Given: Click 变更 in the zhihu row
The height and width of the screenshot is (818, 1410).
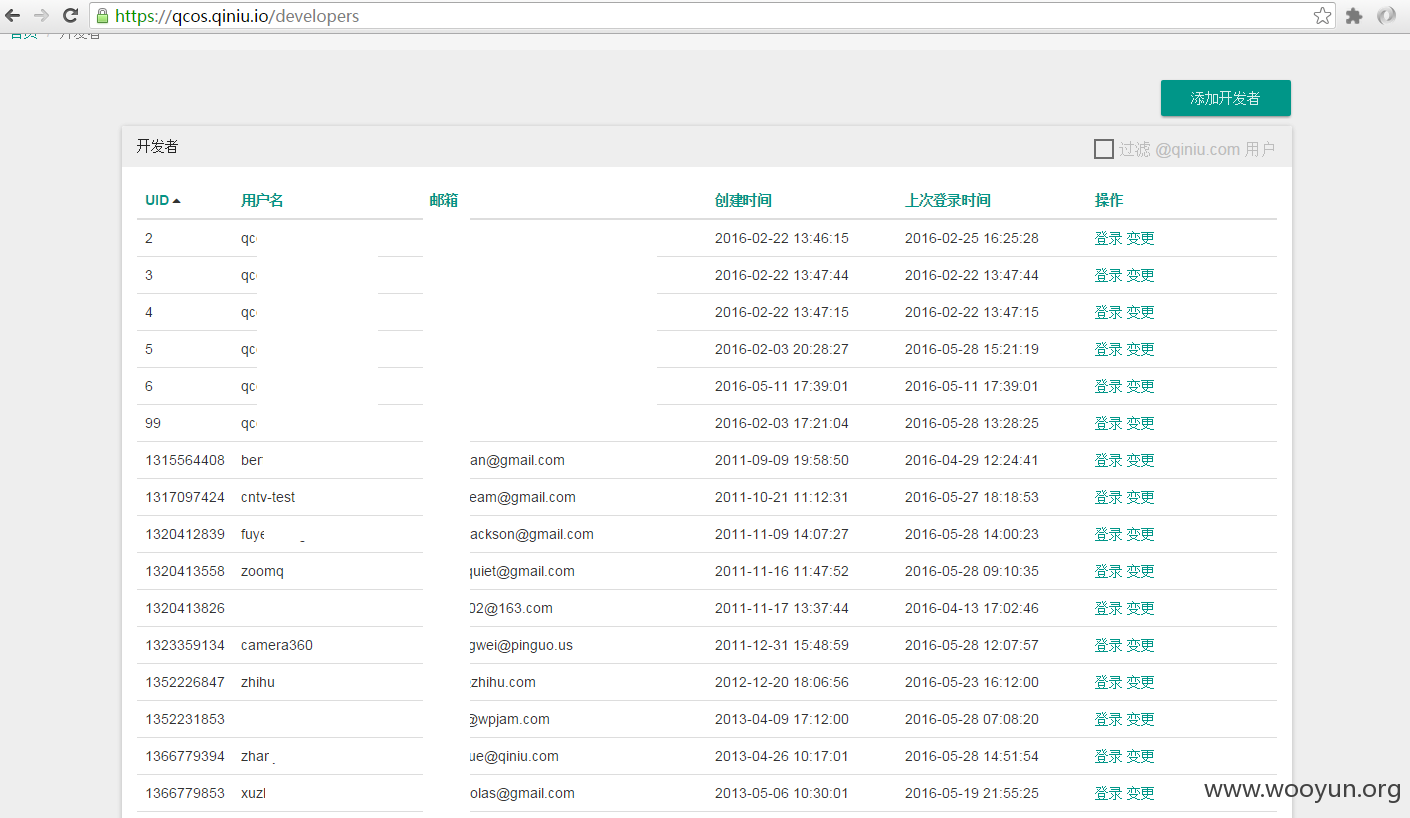Looking at the screenshot, I should coord(1141,682).
